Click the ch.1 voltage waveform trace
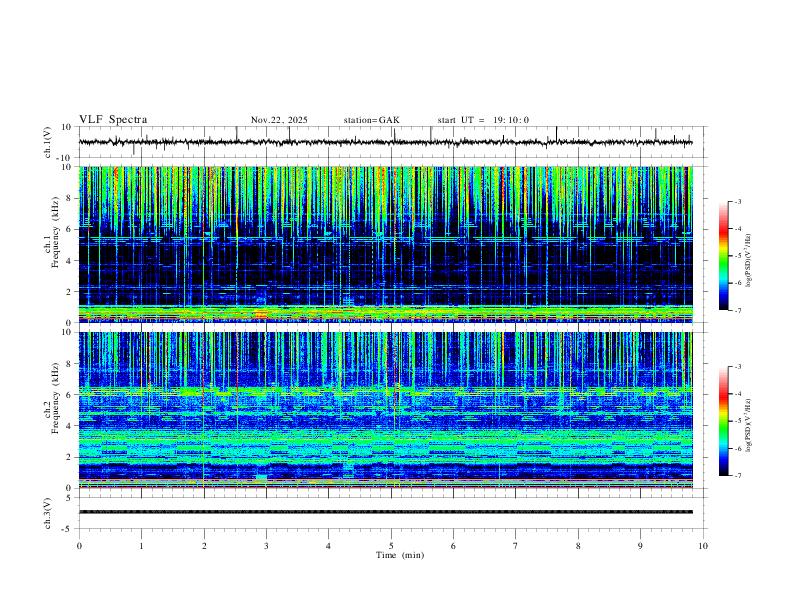The height and width of the screenshot is (612, 792). (x=385, y=142)
